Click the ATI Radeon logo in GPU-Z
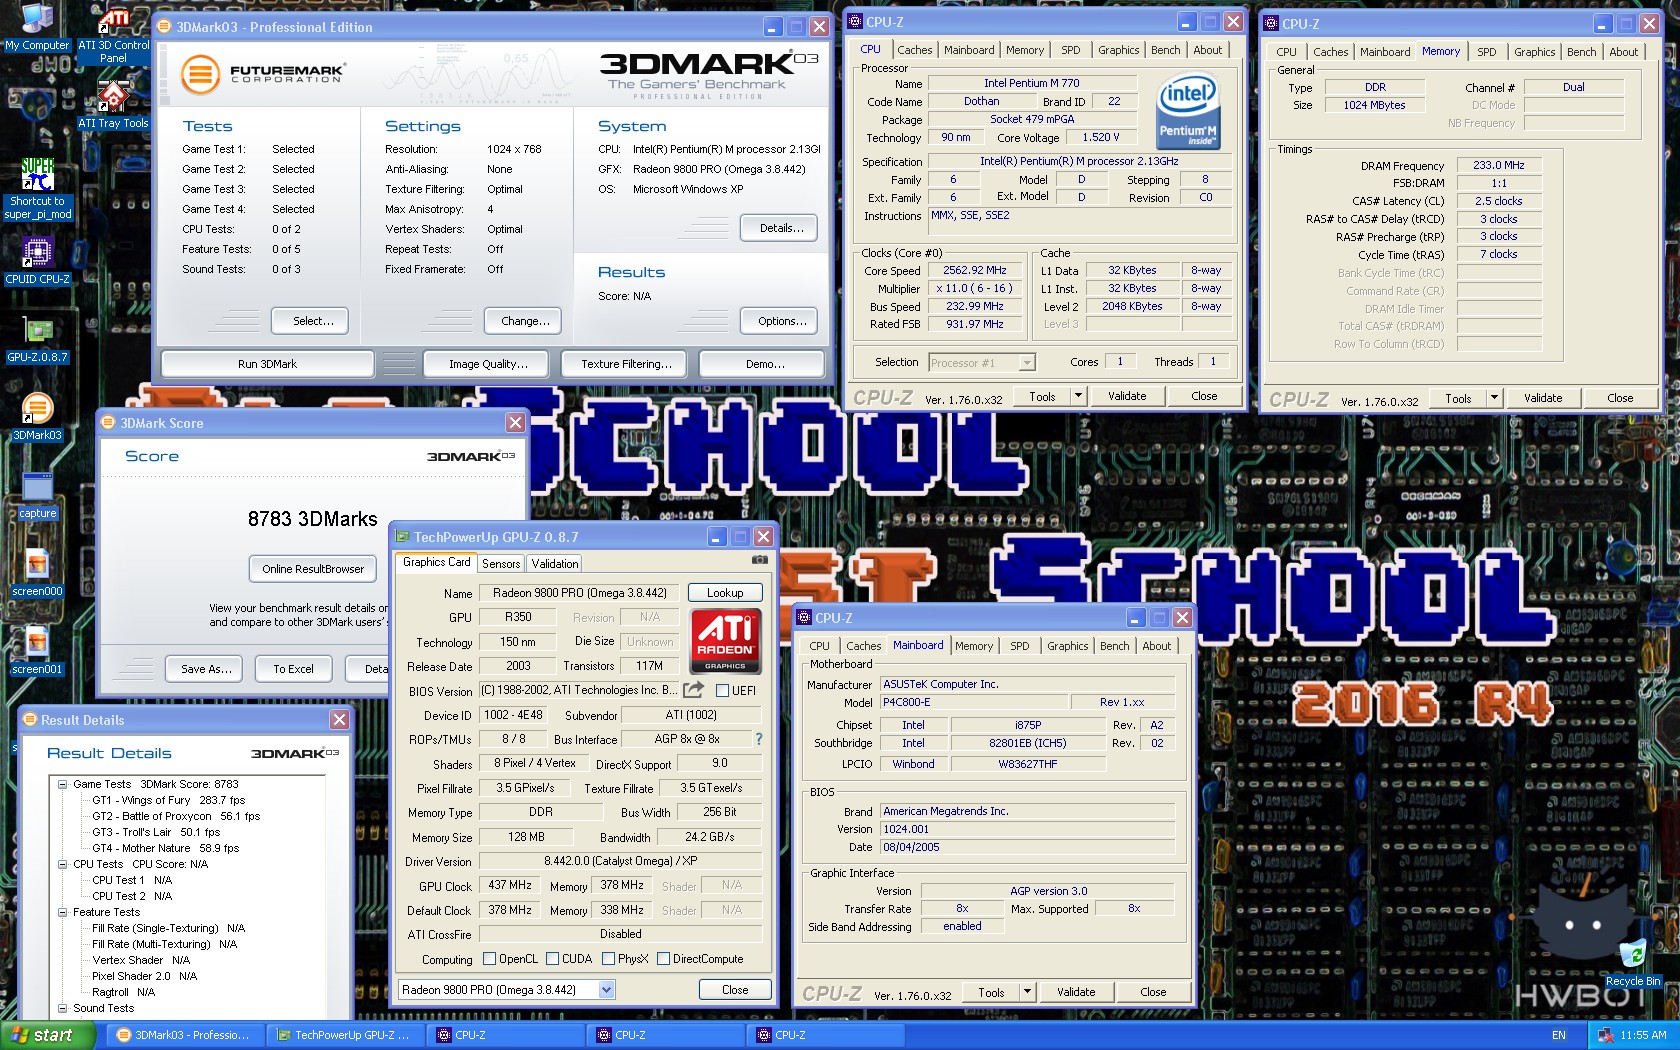This screenshot has width=1680, height=1050. pyautogui.click(x=726, y=641)
